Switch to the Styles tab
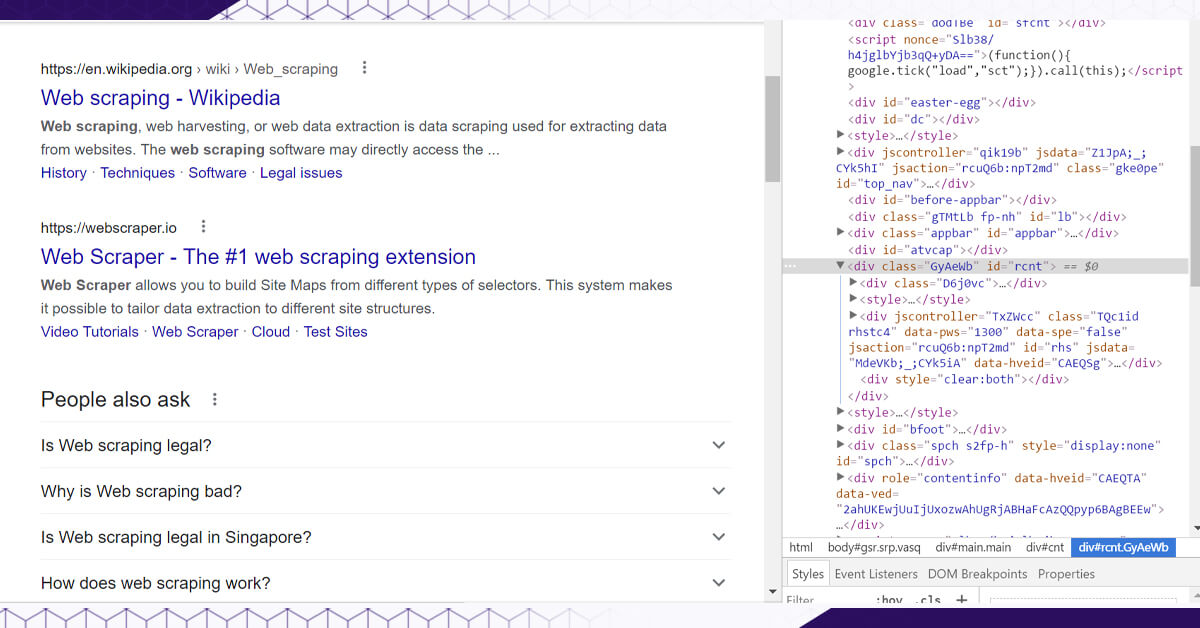This screenshot has height=628, width=1200. point(807,574)
